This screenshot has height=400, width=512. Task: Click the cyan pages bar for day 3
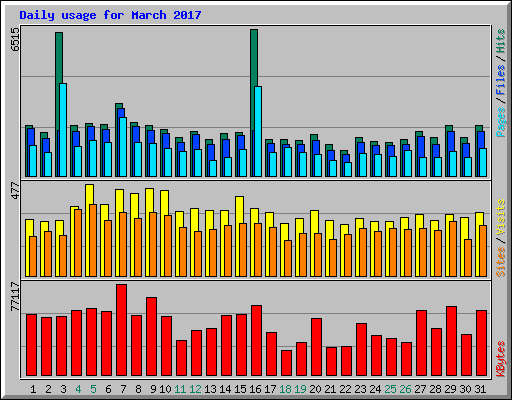click(x=63, y=130)
